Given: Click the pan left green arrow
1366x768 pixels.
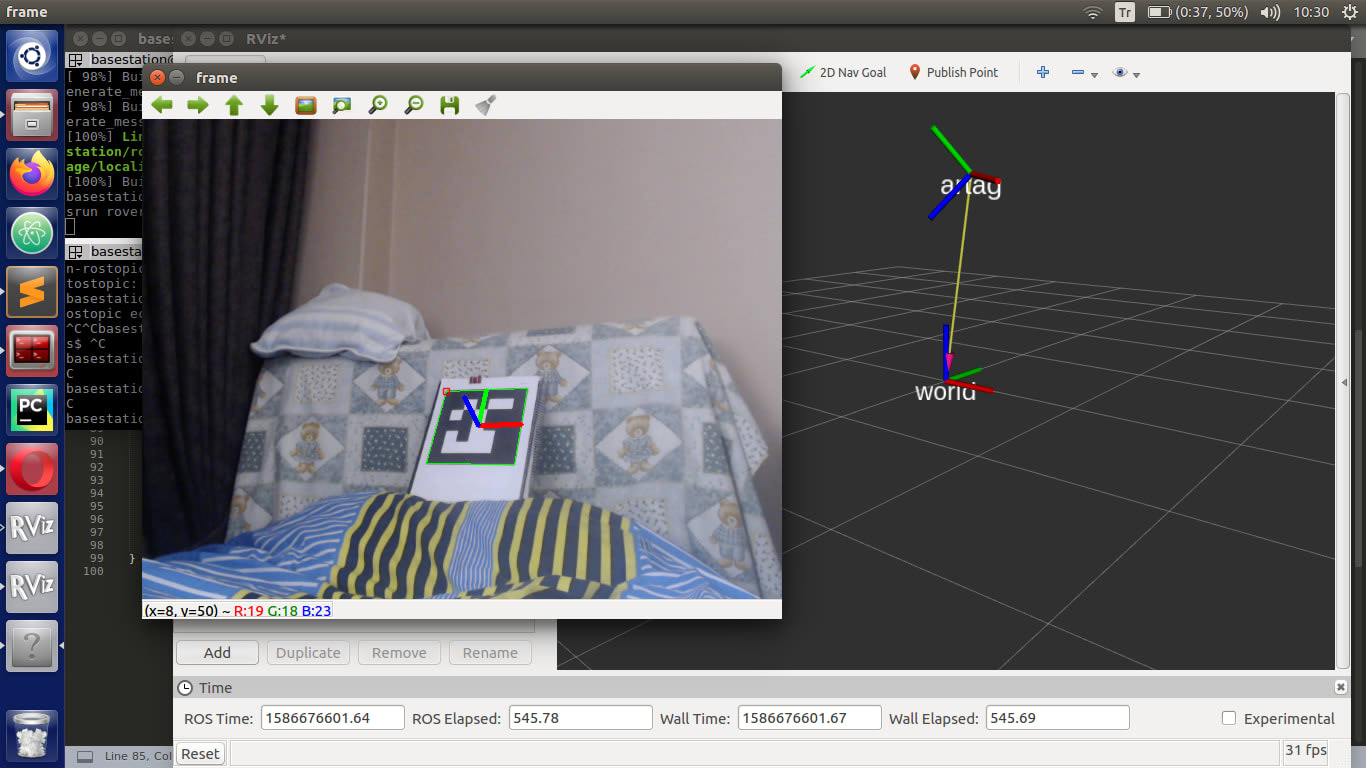Looking at the screenshot, I should pyautogui.click(x=162, y=105).
